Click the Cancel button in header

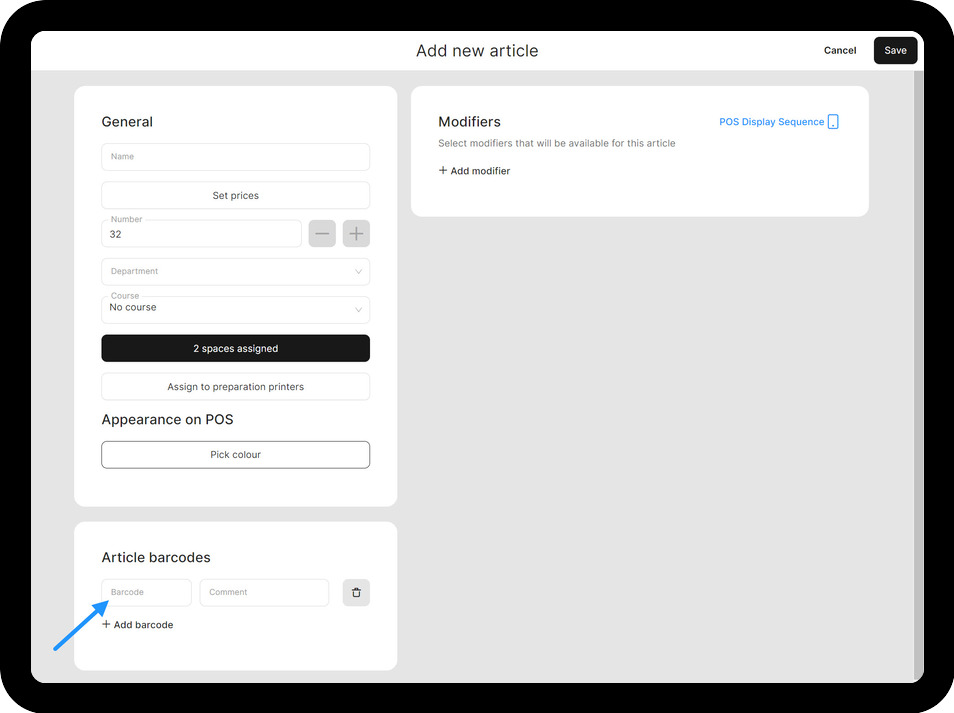point(839,50)
